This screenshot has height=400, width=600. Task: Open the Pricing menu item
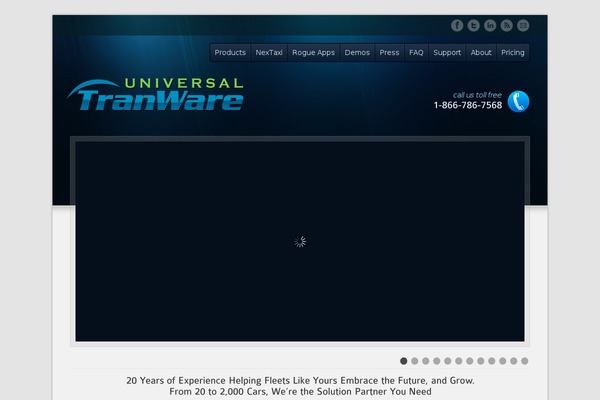pos(513,52)
